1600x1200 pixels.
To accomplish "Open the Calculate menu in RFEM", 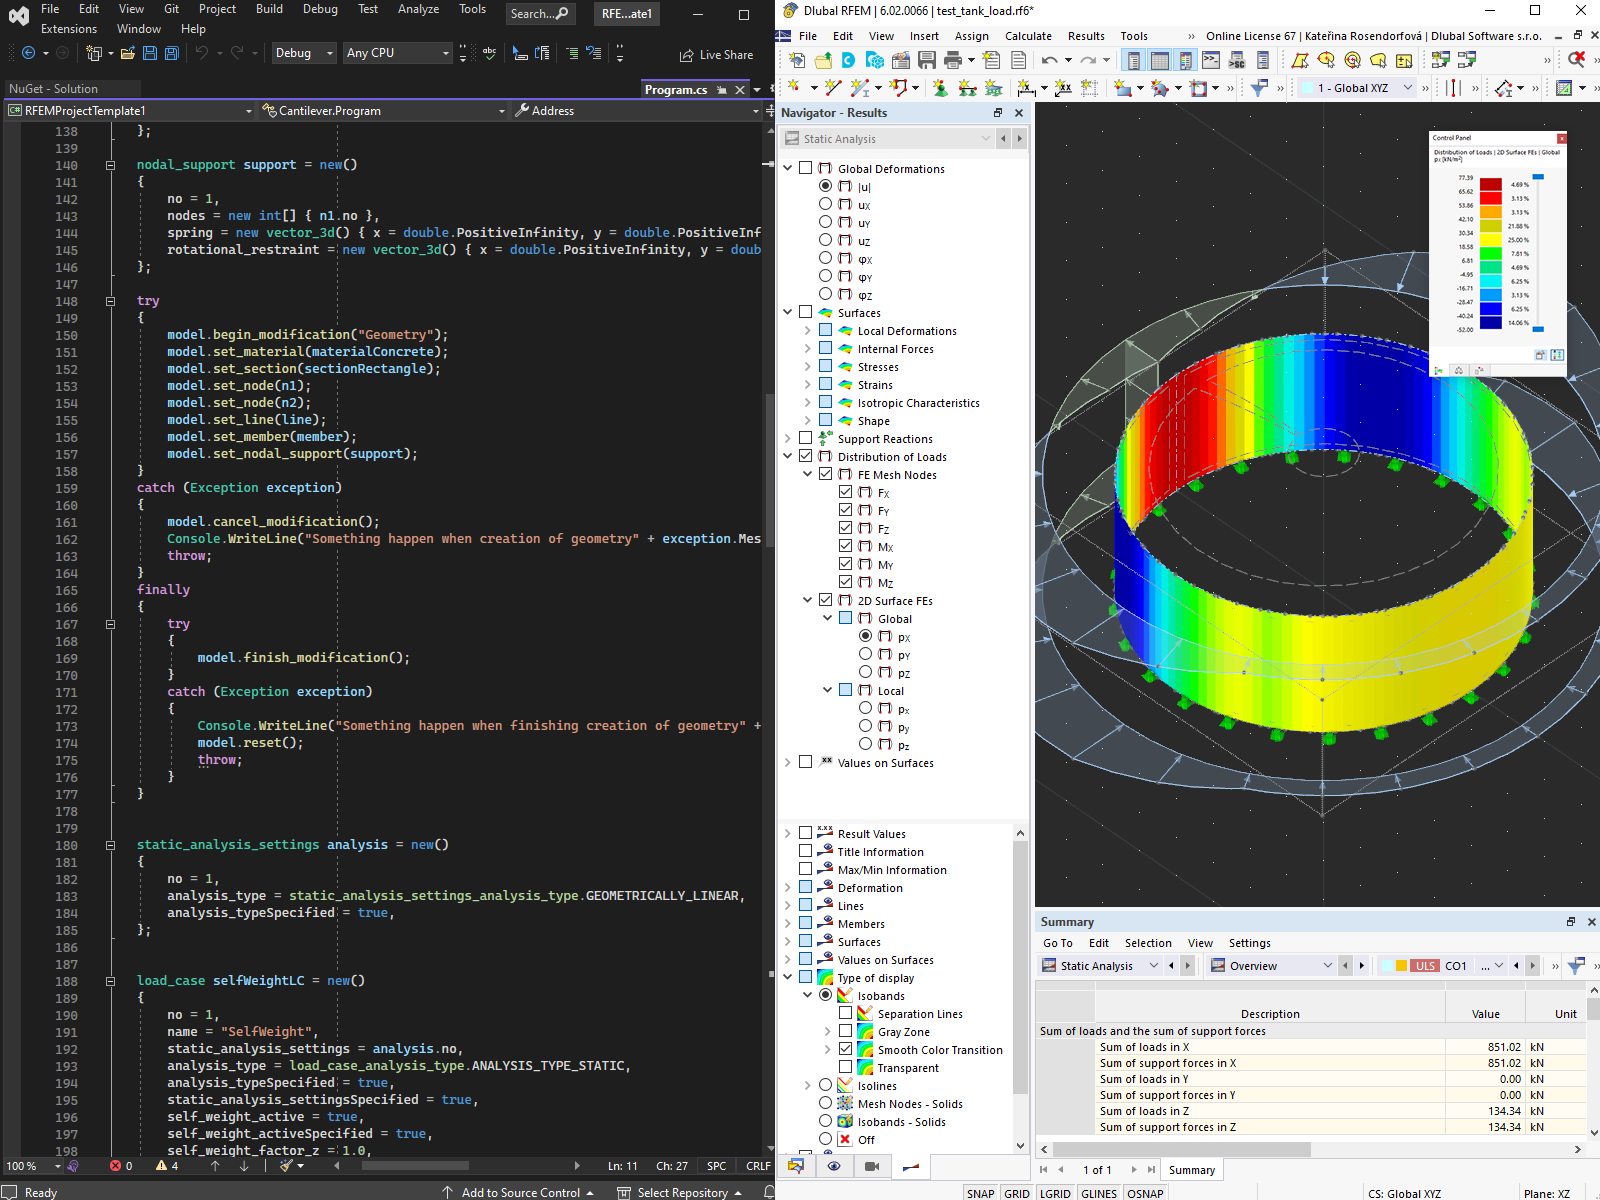I will click(1028, 36).
